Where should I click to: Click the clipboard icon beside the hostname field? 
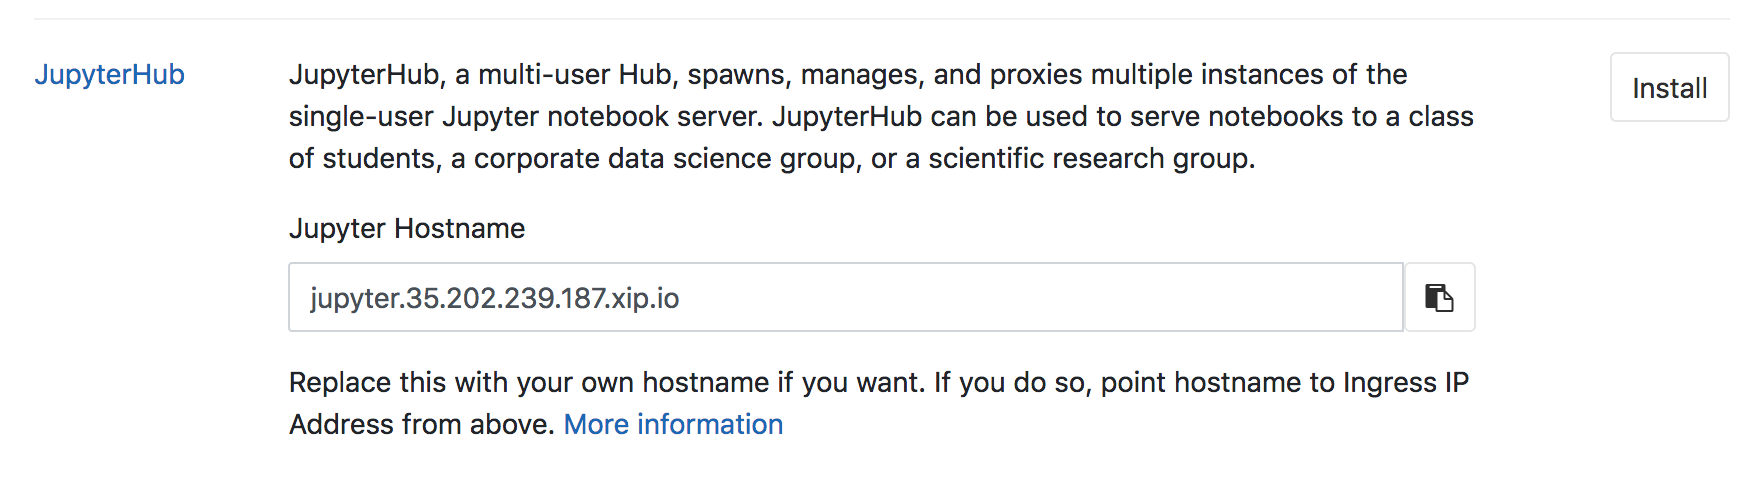click(1439, 297)
